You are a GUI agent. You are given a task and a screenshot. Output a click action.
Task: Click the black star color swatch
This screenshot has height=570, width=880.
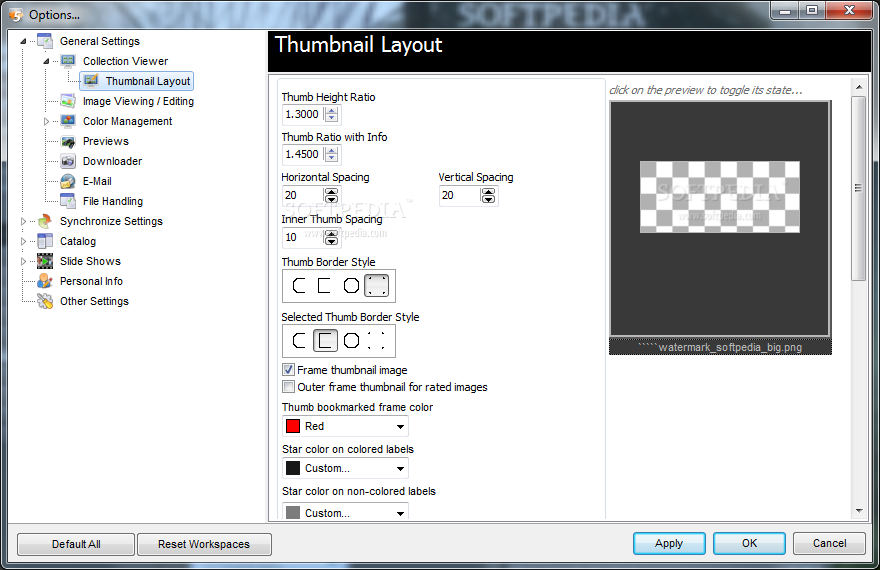[x=293, y=468]
